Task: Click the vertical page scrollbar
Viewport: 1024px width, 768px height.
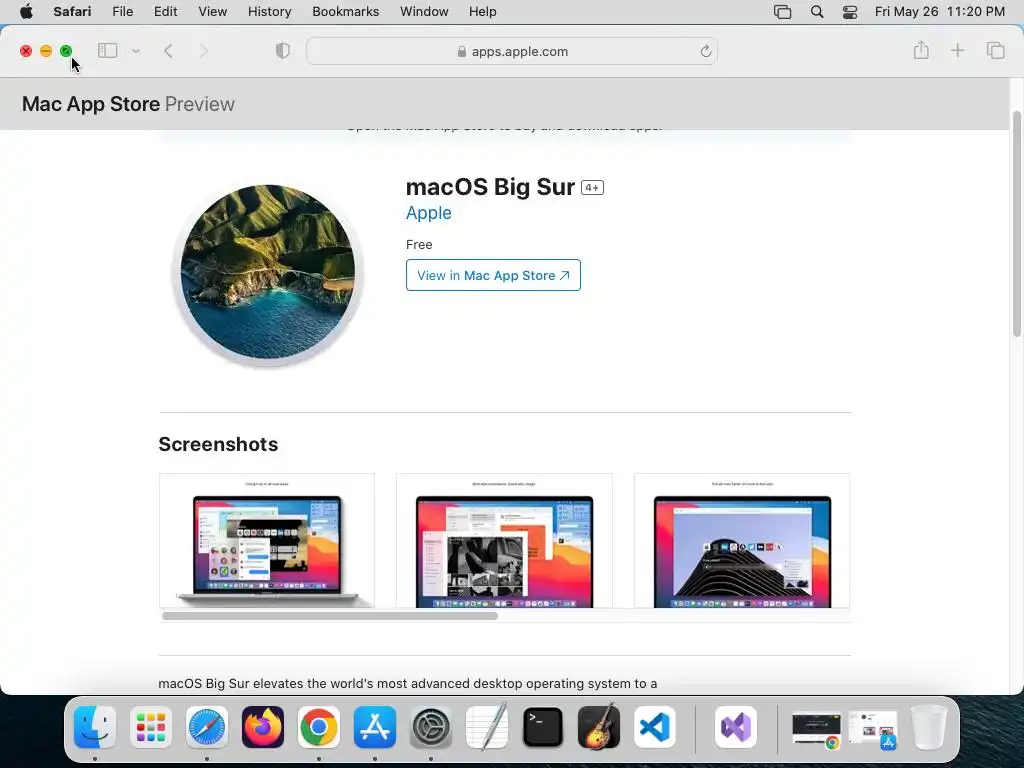Action: coord(1017,223)
